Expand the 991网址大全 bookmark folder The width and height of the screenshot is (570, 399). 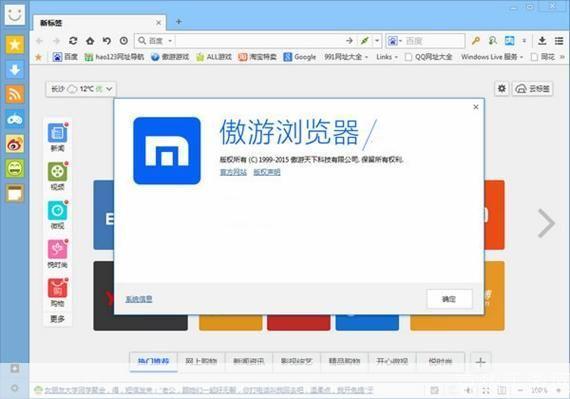[346, 57]
